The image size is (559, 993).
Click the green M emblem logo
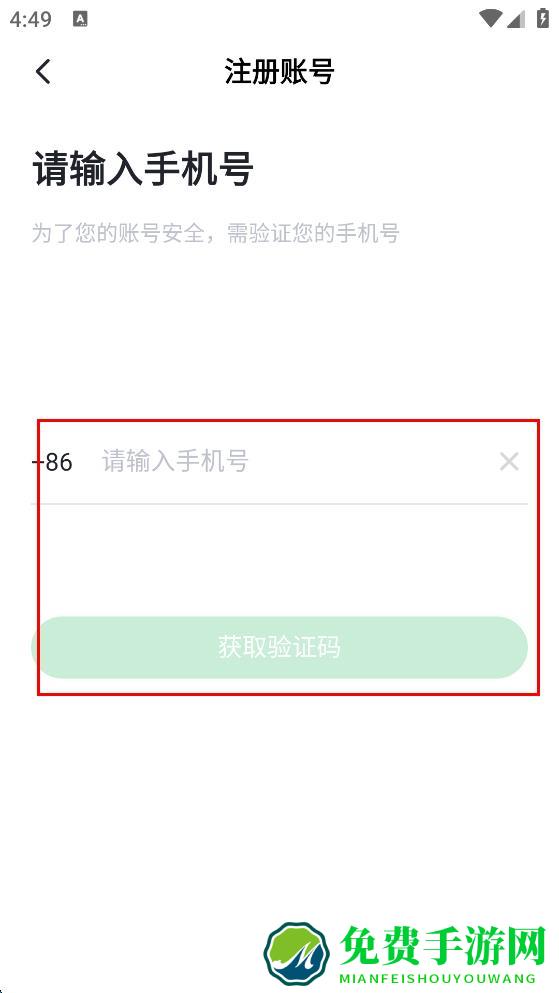pyautogui.click(x=296, y=952)
